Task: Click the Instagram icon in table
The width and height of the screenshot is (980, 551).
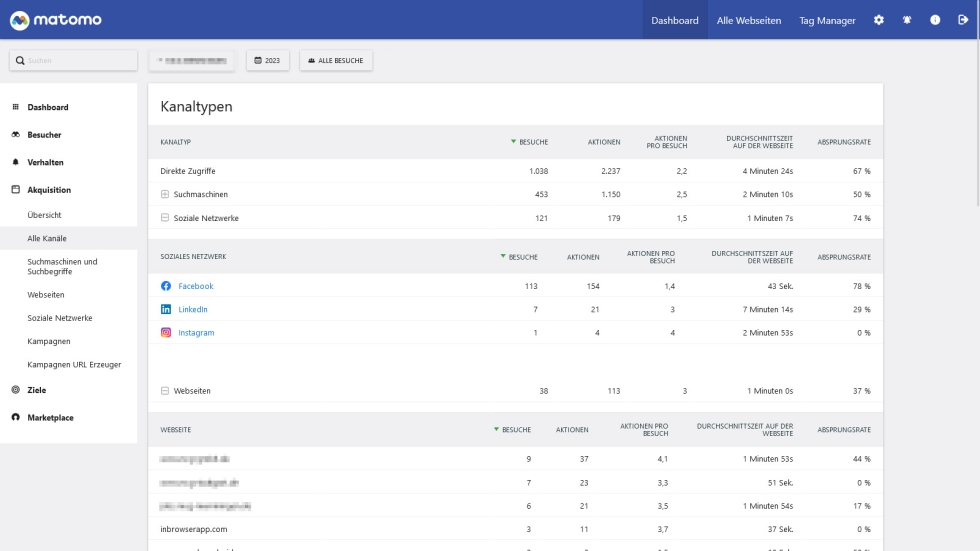Action: (x=166, y=333)
